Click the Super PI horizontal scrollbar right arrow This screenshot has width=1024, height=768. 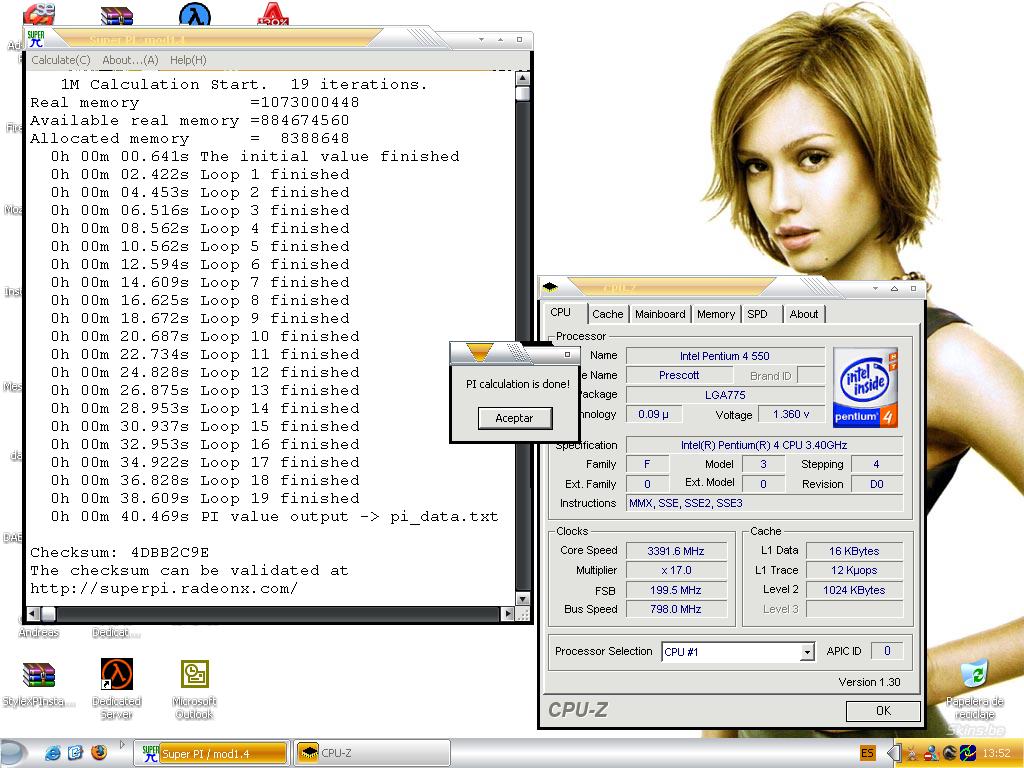(508, 614)
